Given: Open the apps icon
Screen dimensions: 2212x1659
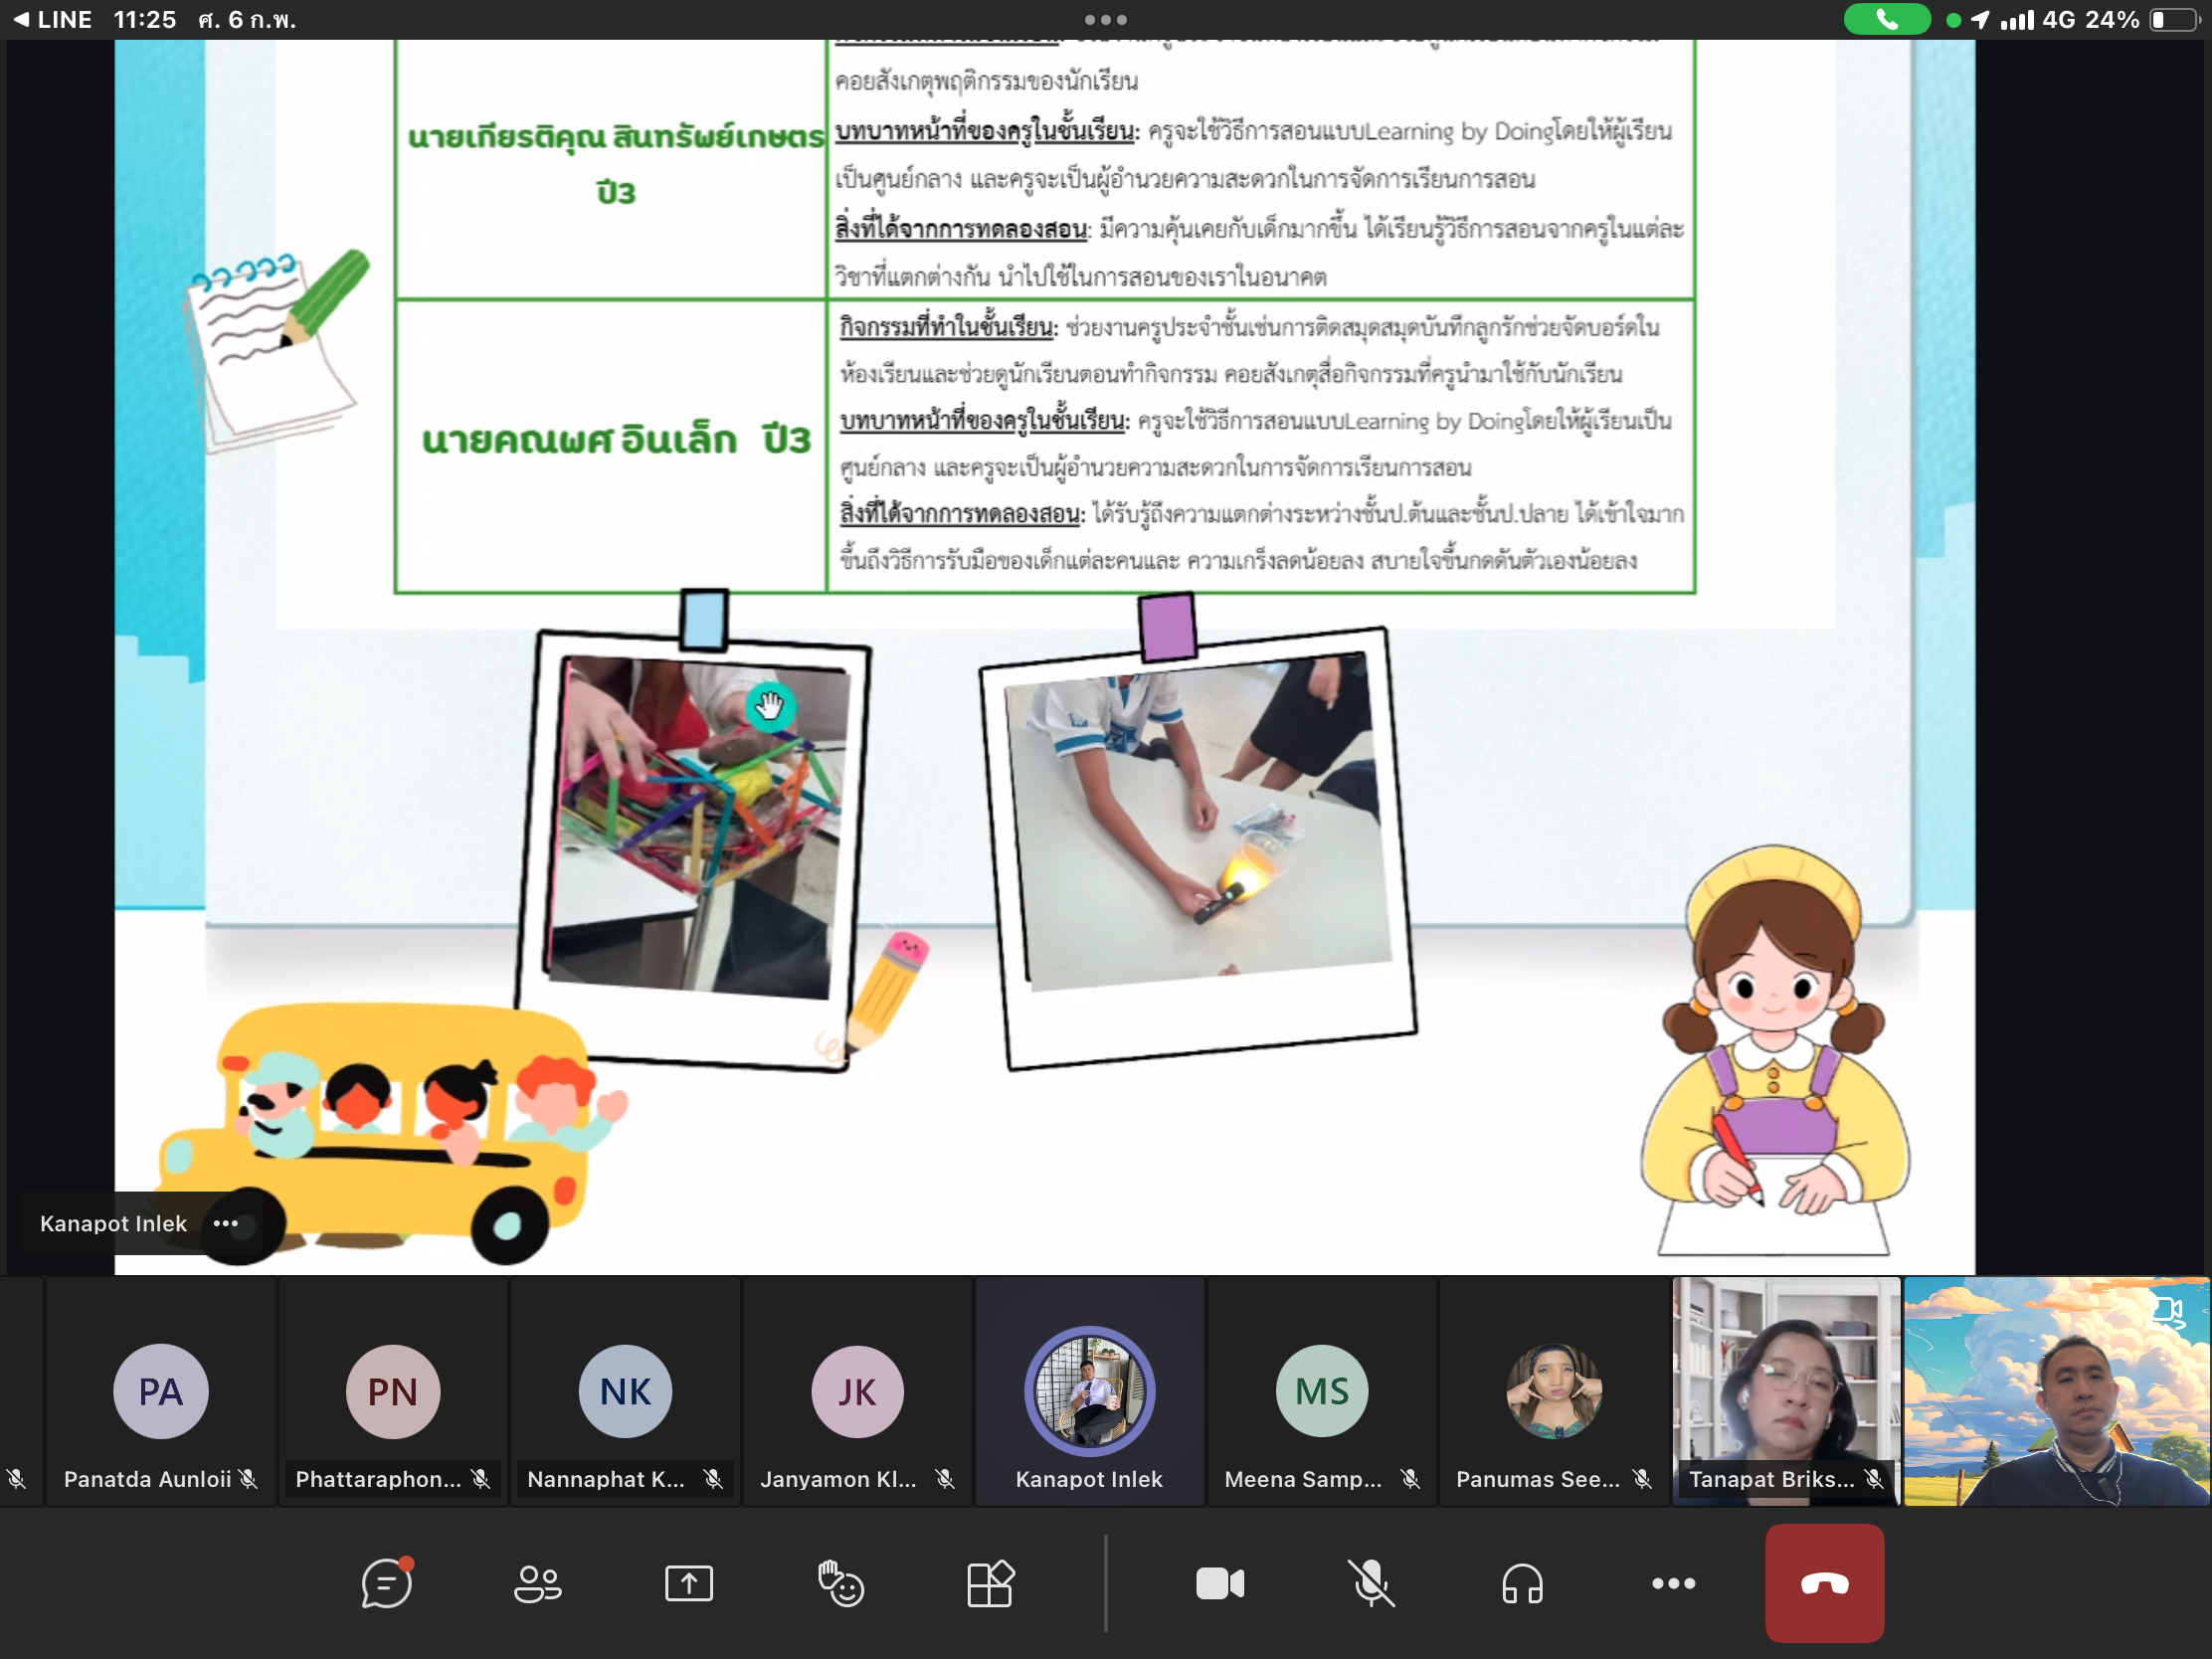Looking at the screenshot, I should click(991, 1584).
